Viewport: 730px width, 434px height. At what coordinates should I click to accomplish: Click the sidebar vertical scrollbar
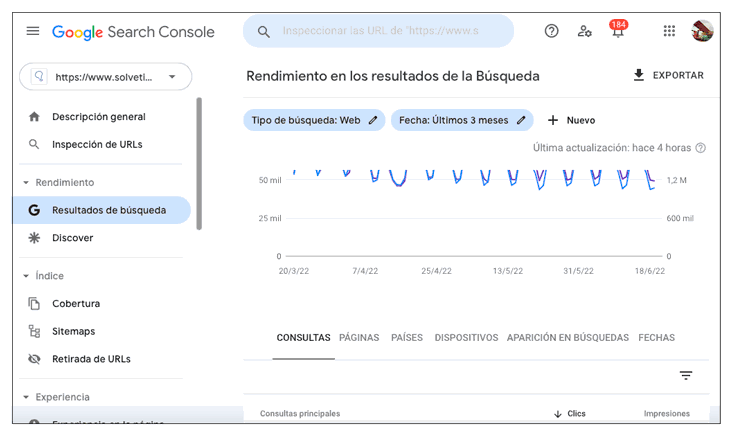199,163
